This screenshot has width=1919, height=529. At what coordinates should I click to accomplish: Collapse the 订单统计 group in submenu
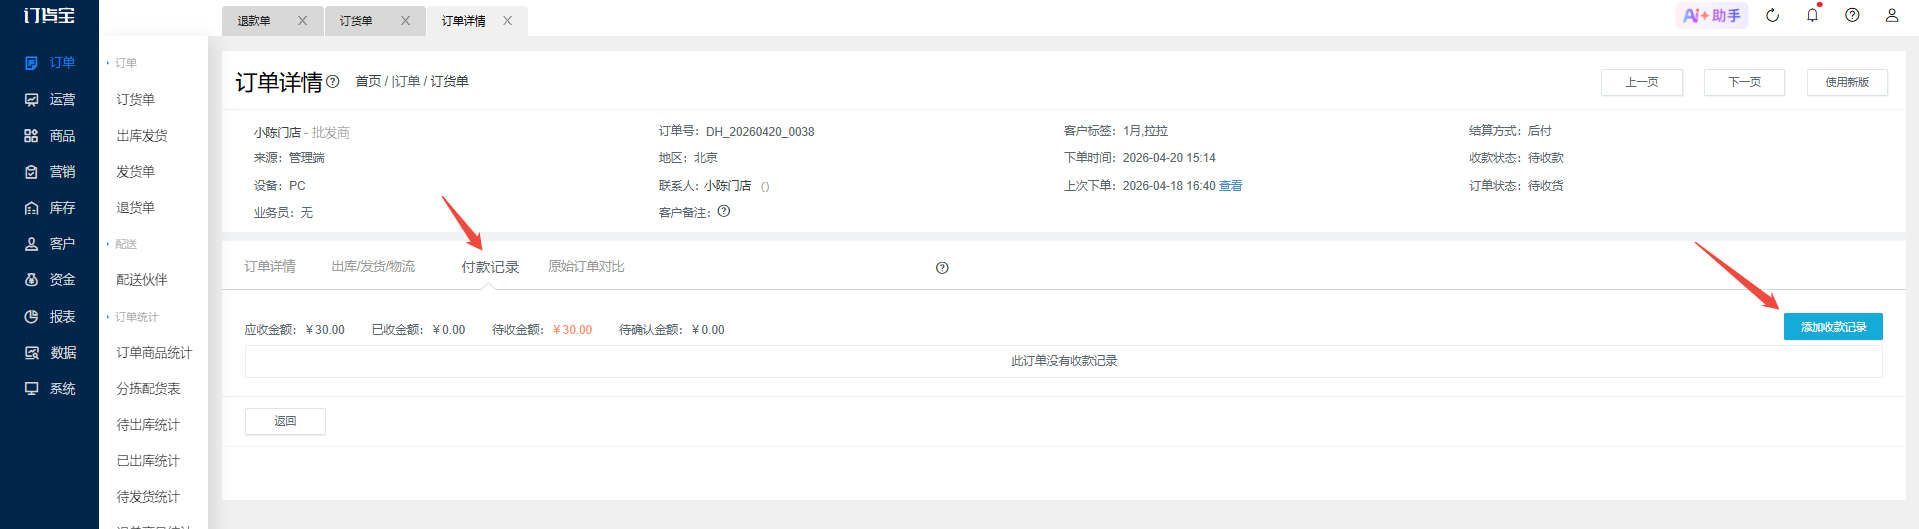(x=132, y=317)
